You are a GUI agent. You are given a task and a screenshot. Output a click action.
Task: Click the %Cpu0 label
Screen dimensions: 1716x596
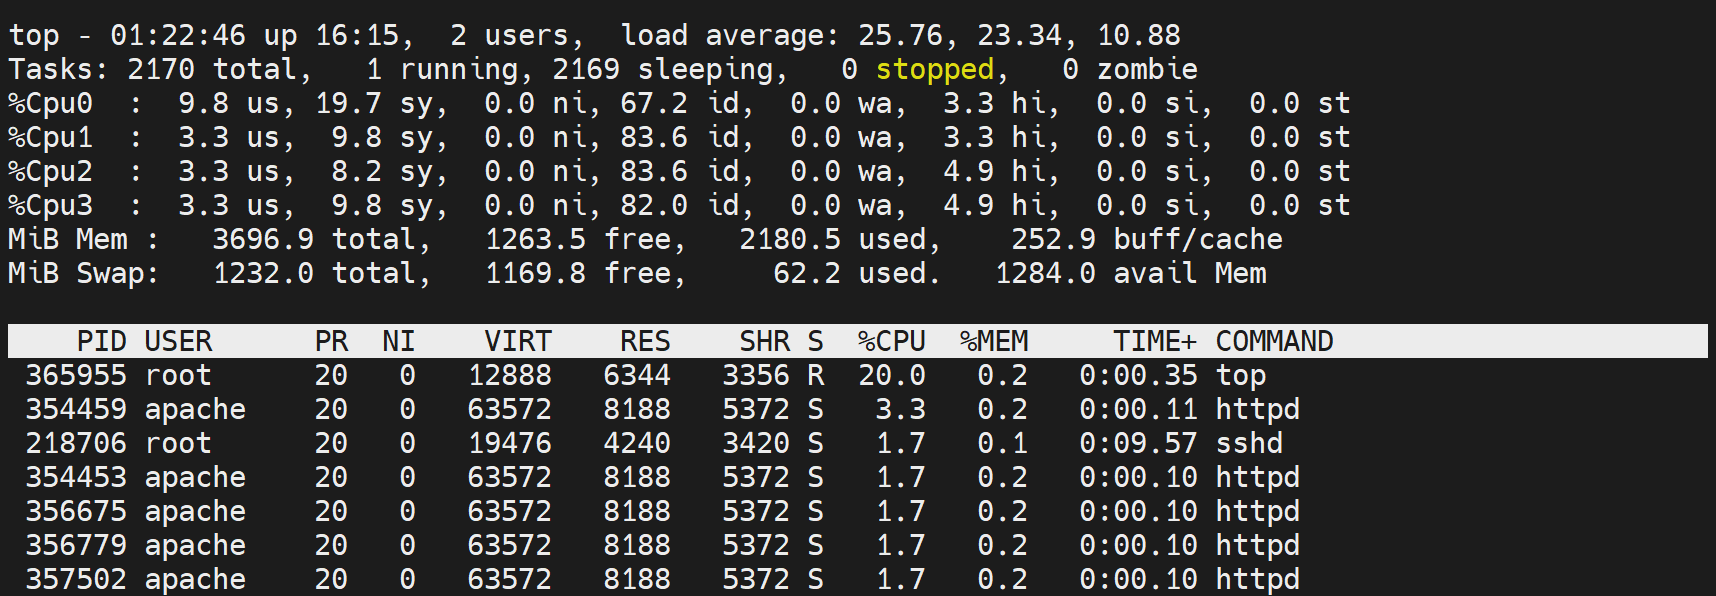click(x=50, y=103)
